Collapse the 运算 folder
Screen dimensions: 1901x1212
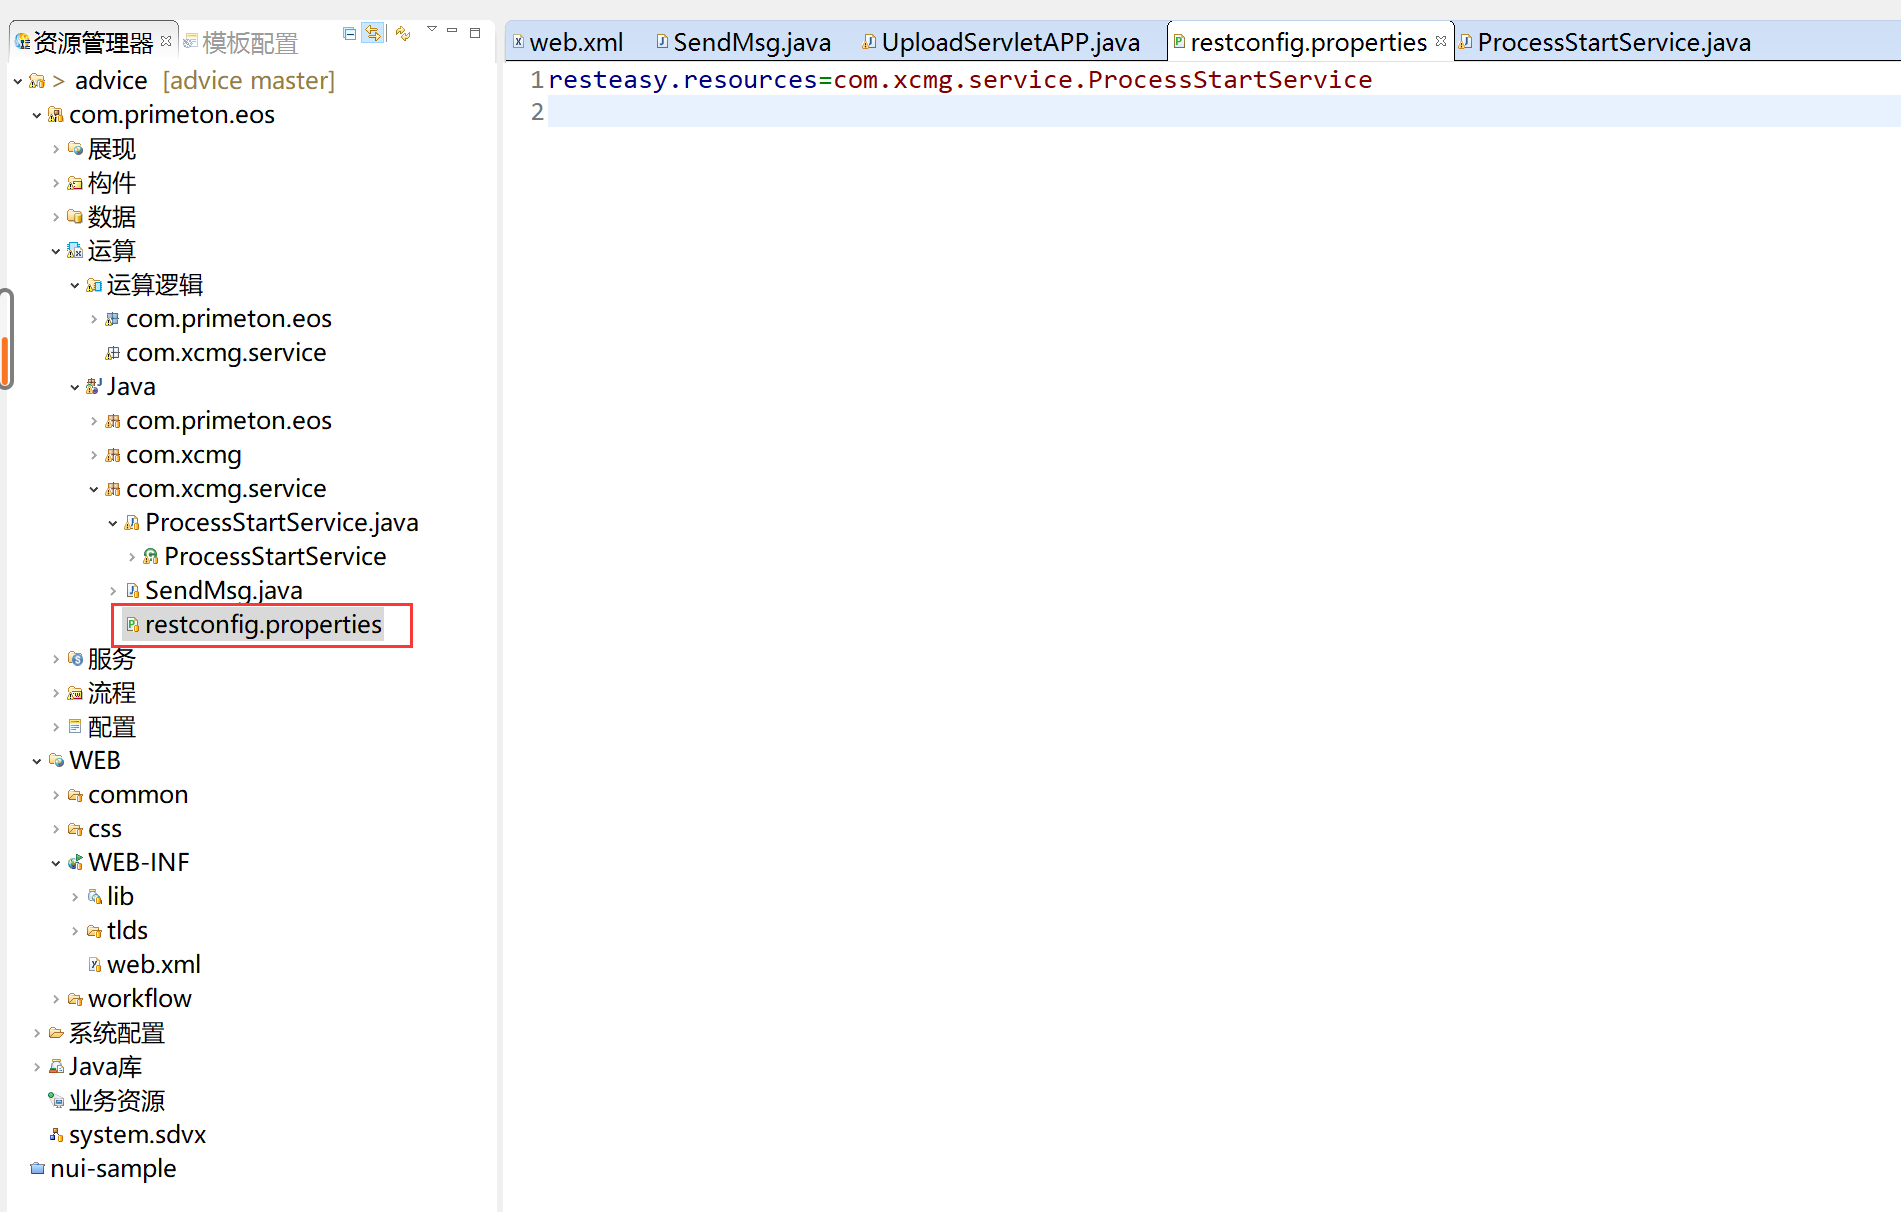(x=56, y=251)
